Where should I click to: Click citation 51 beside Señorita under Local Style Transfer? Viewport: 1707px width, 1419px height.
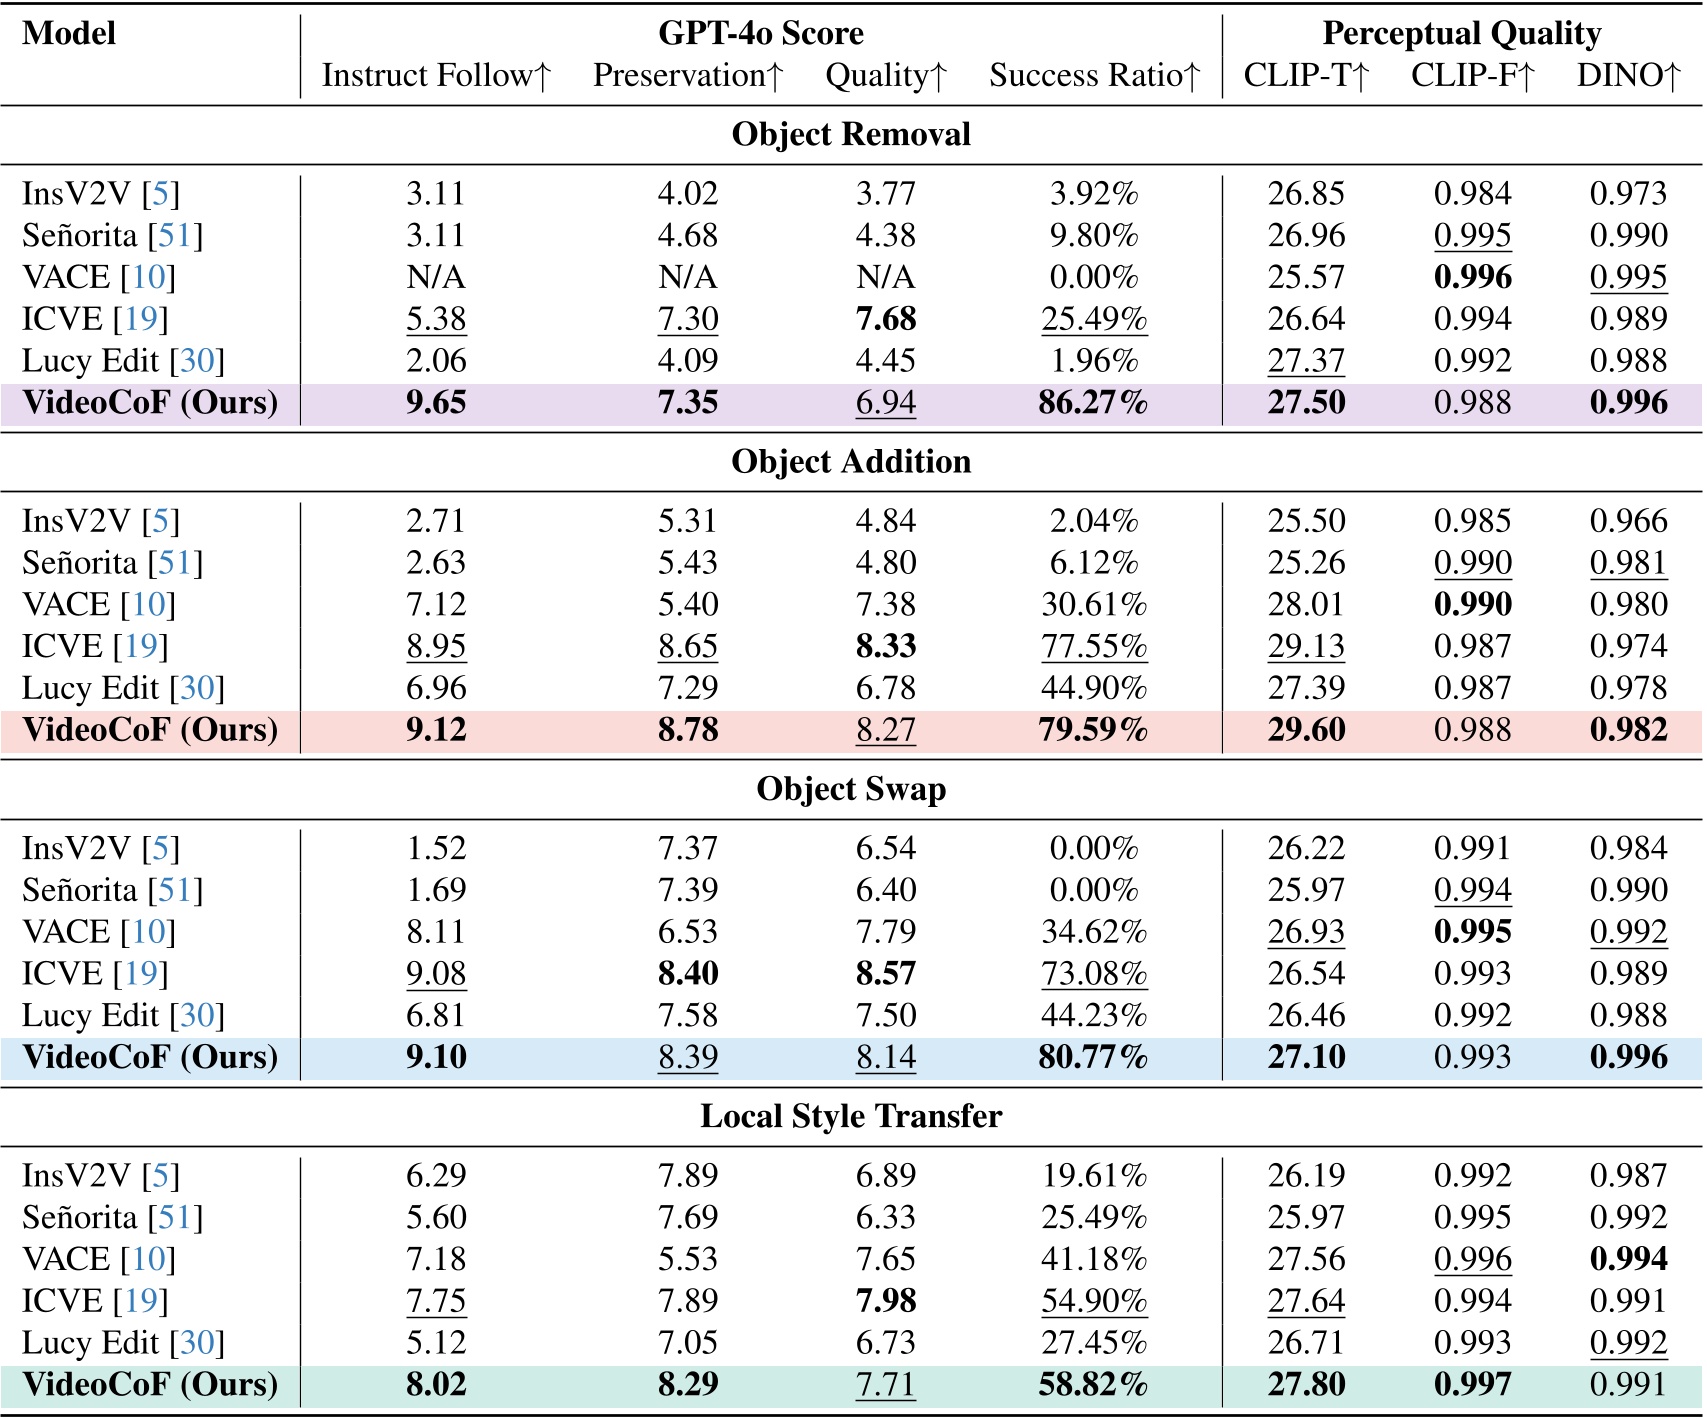click(x=175, y=1218)
